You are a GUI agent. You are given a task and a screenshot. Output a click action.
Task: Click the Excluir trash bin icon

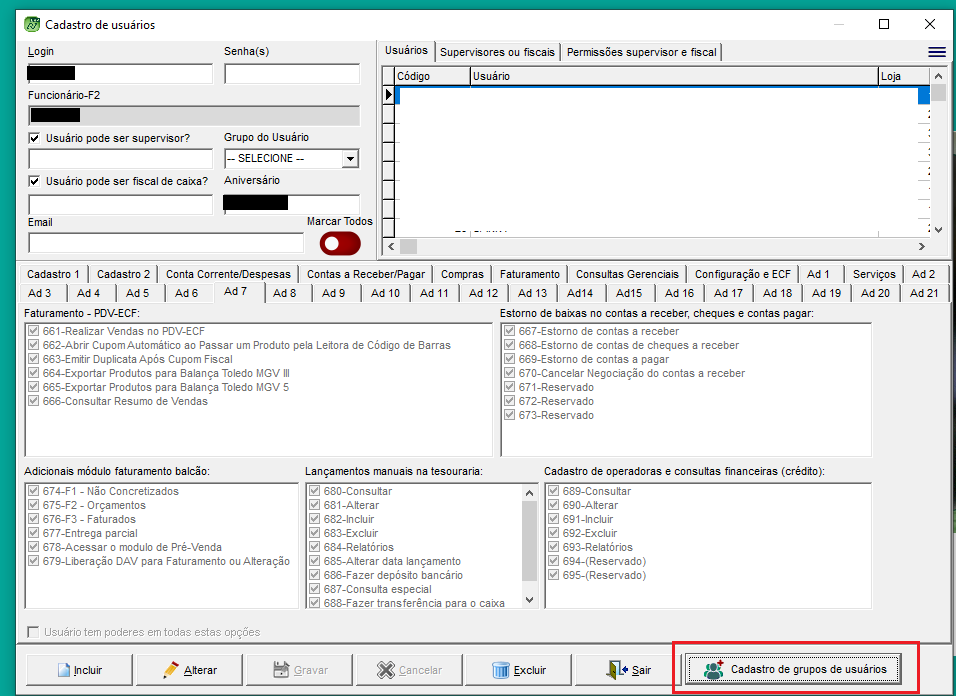pyautogui.click(x=501, y=670)
